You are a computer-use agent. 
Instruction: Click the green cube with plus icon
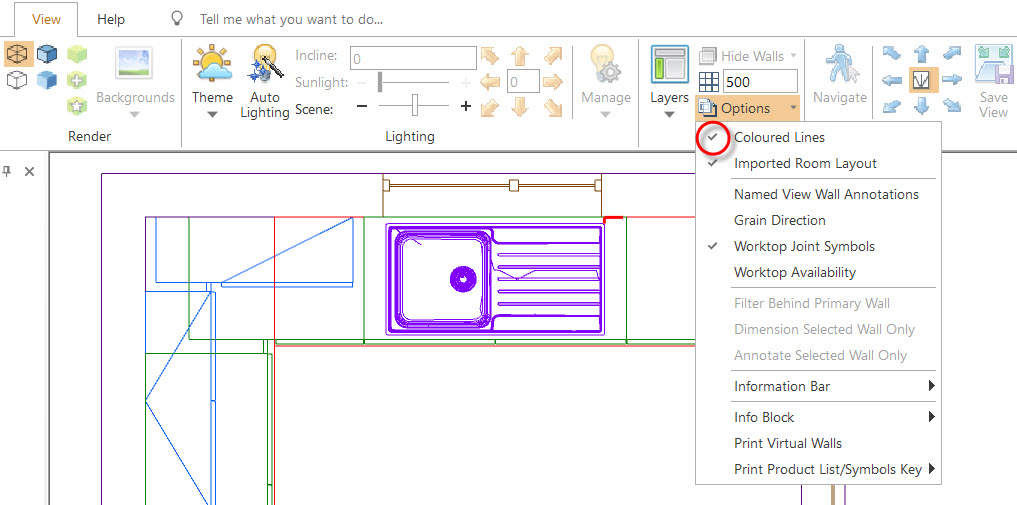pyautogui.click(x=77, y=80)
